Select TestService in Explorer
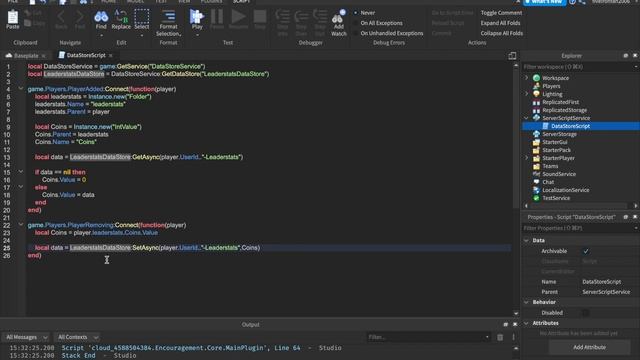640x360 pixels. tap(556, 198)
